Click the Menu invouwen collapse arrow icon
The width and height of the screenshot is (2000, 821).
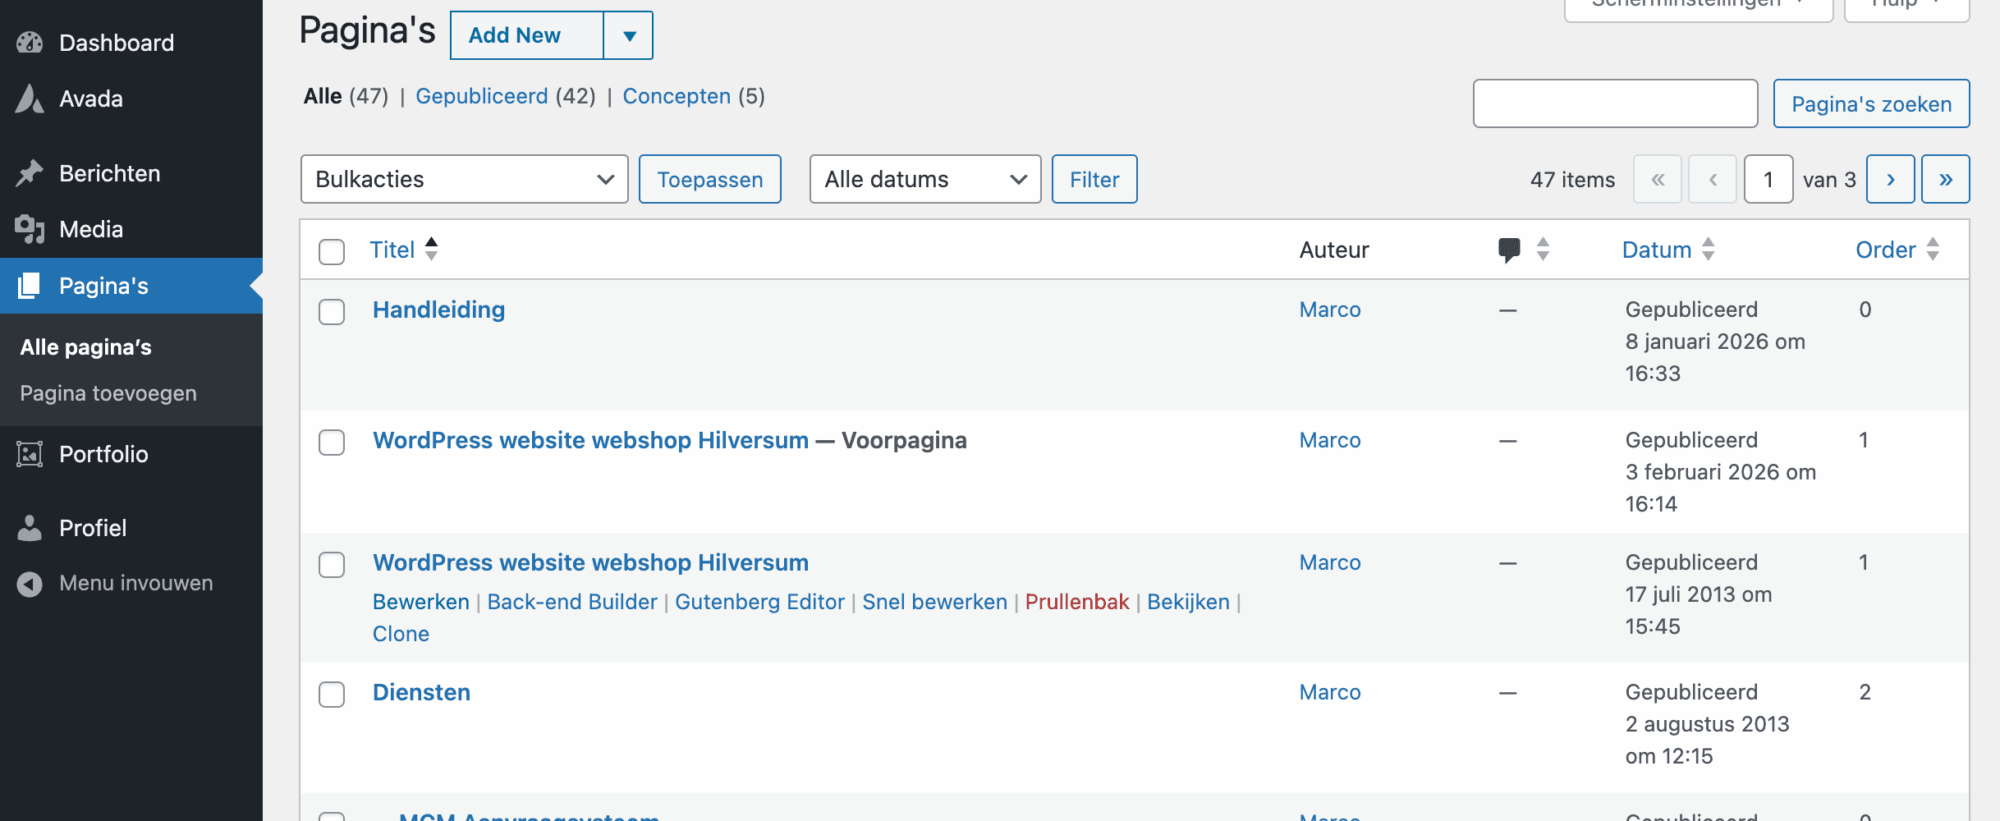(30, 583)
